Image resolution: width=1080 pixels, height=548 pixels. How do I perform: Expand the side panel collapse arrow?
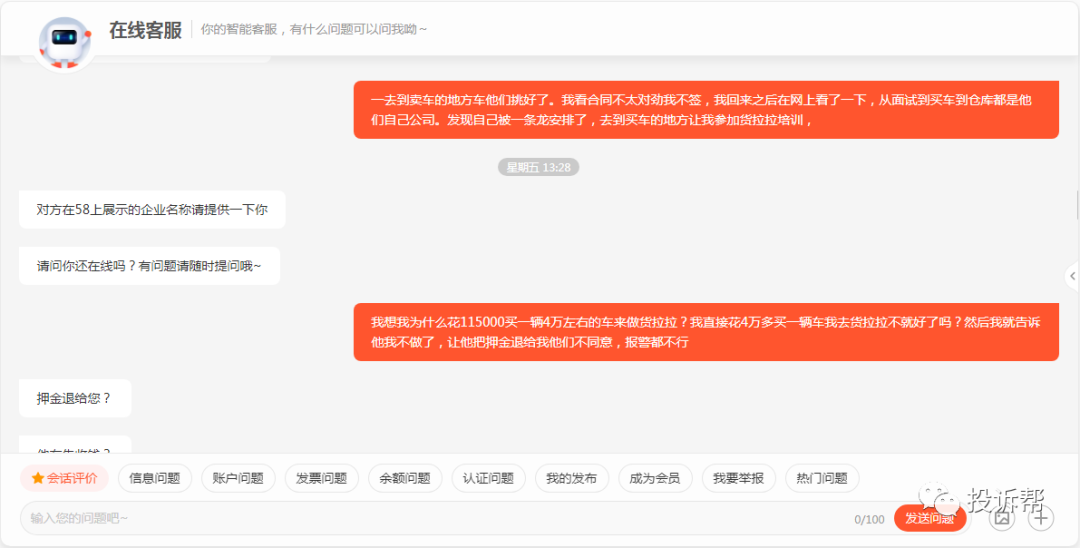[1072, 276]
